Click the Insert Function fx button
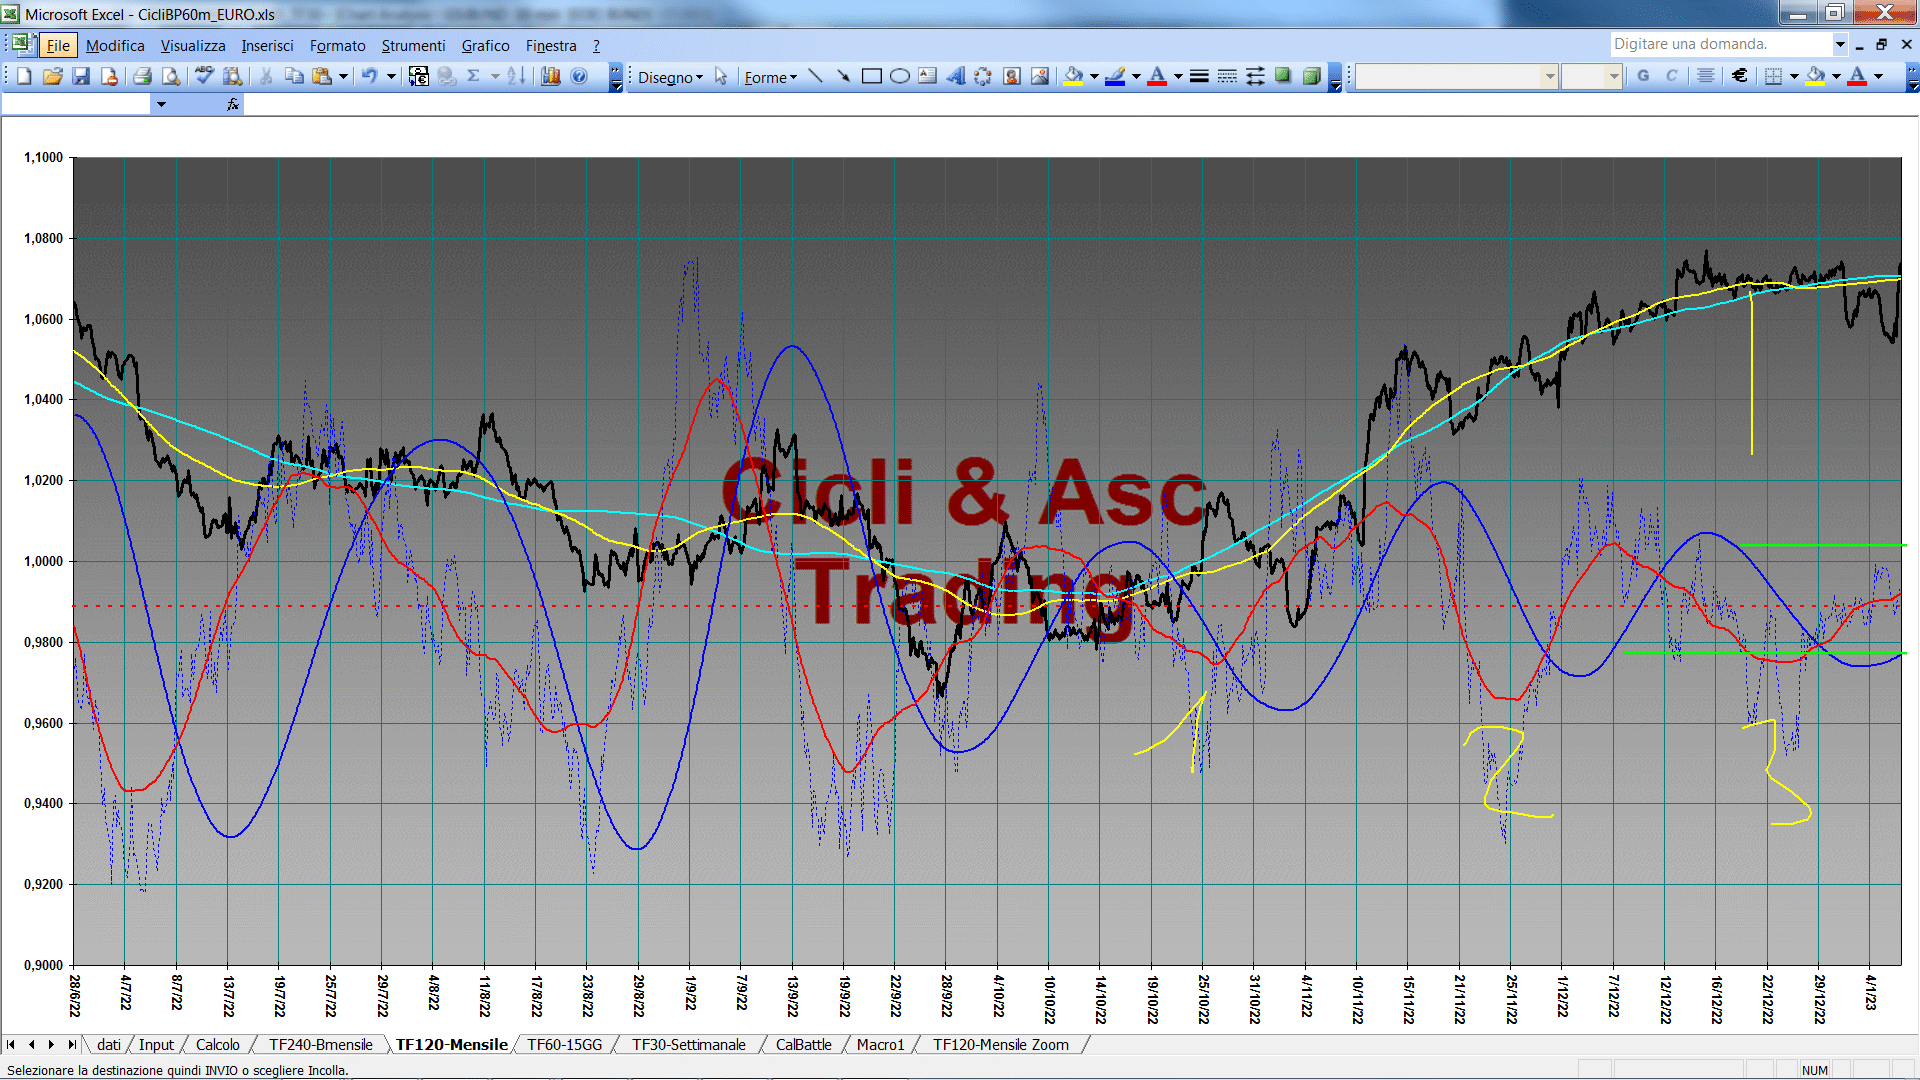Screen dimensions: 1920x1080 click(x=233, y=104)
